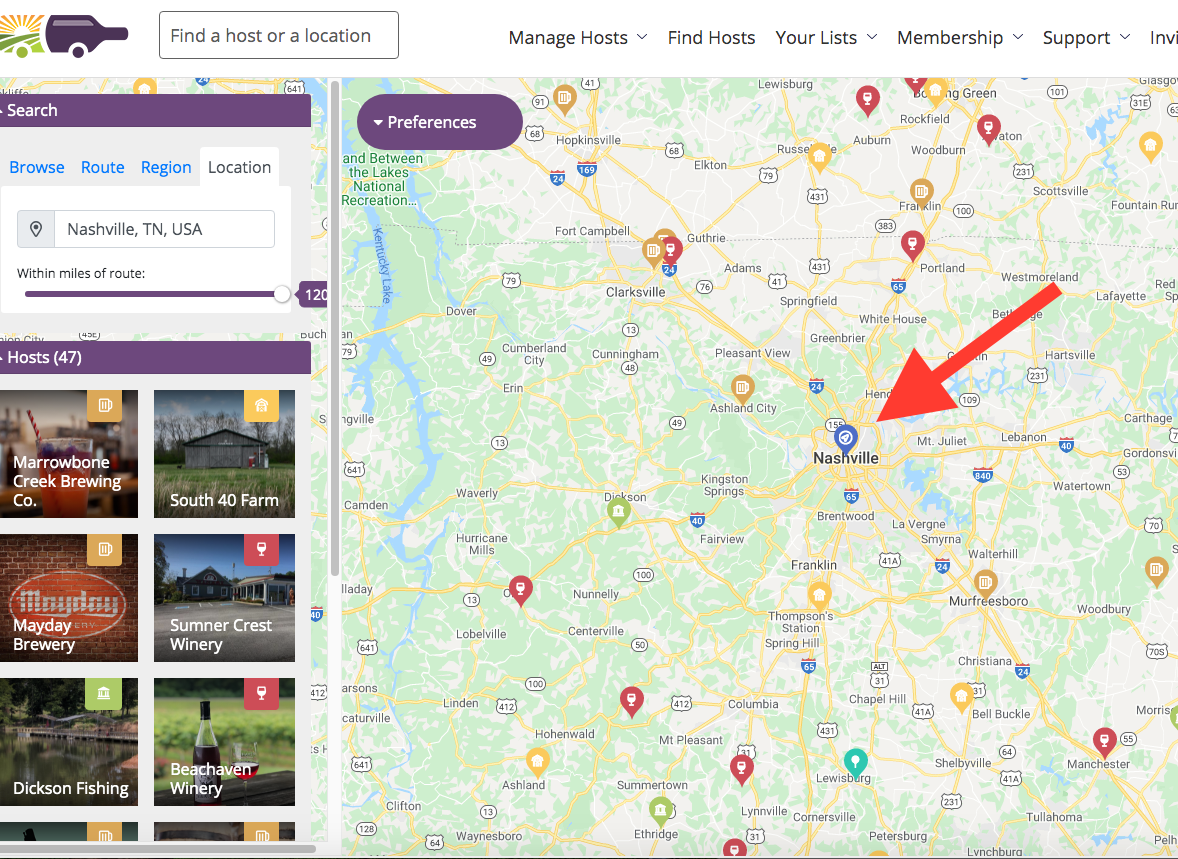Switch to the Route tab
This screenshot has width=1178, height=859.
(x=102, y=168)
